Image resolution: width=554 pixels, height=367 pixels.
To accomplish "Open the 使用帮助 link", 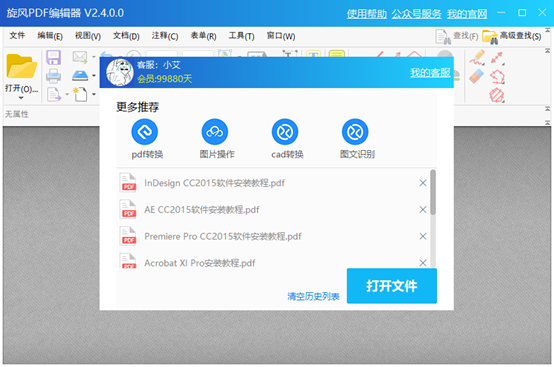I will tap(367, 14).
